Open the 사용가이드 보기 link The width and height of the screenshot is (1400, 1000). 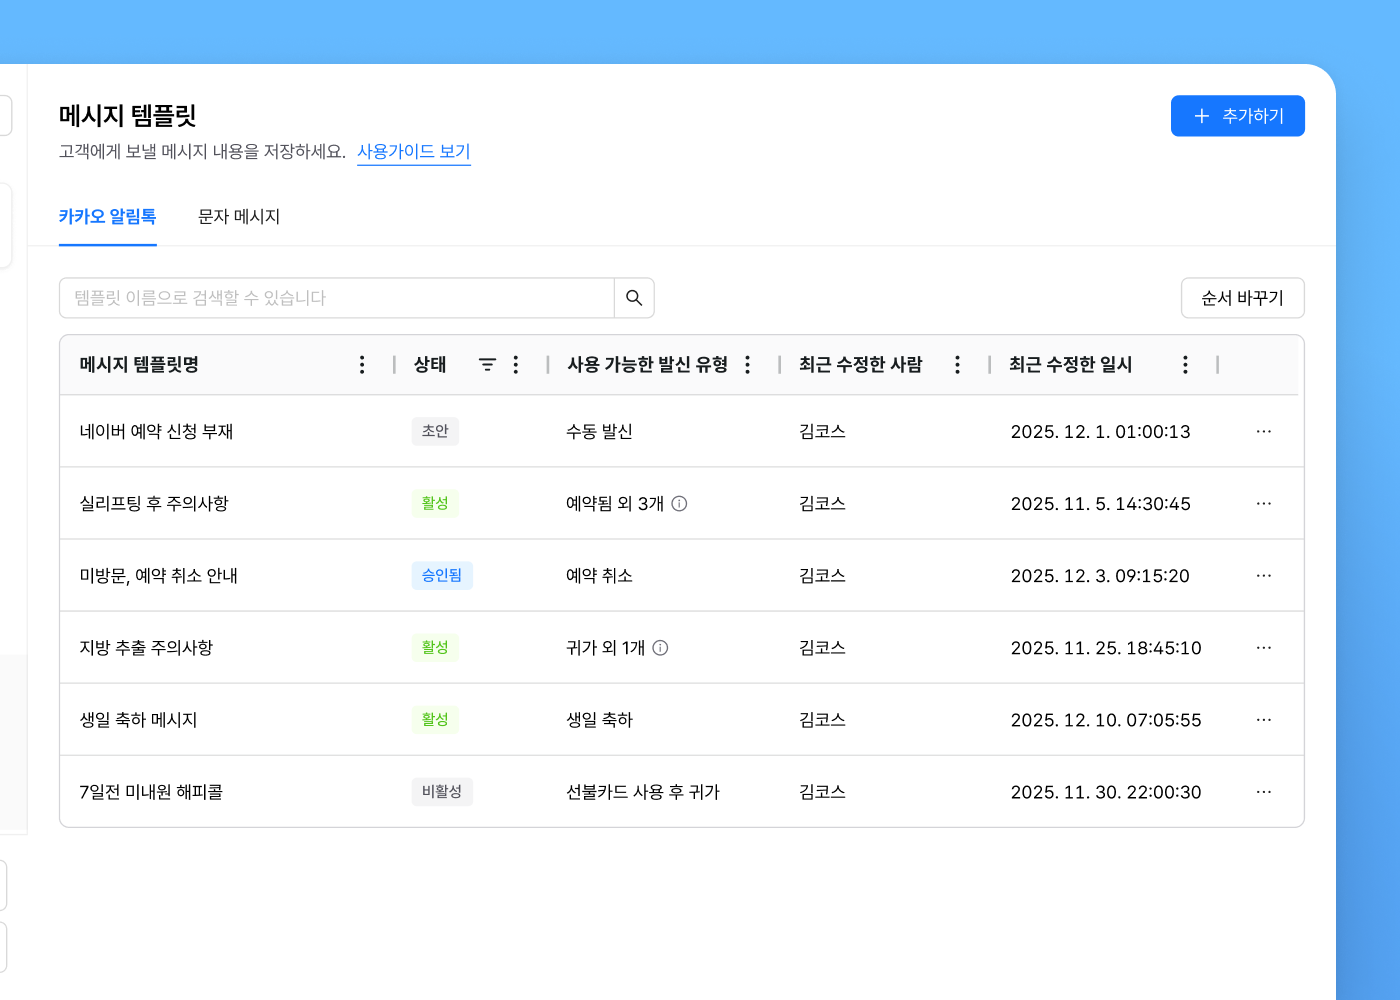tap(413, 152)
